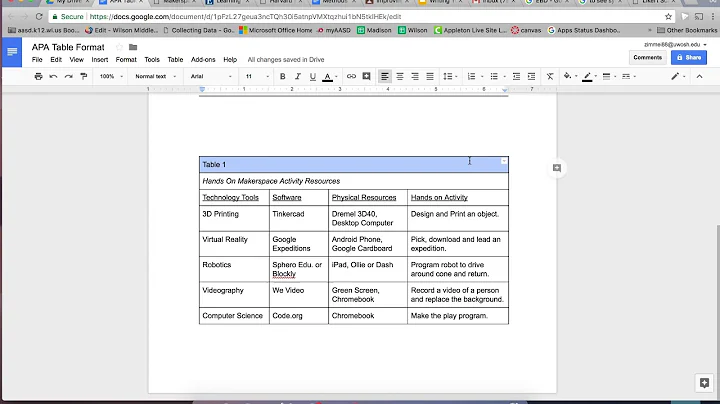Viewport: 720px width, 404px height.
Task: Toggle underline formatting
Action: point(313,76)
